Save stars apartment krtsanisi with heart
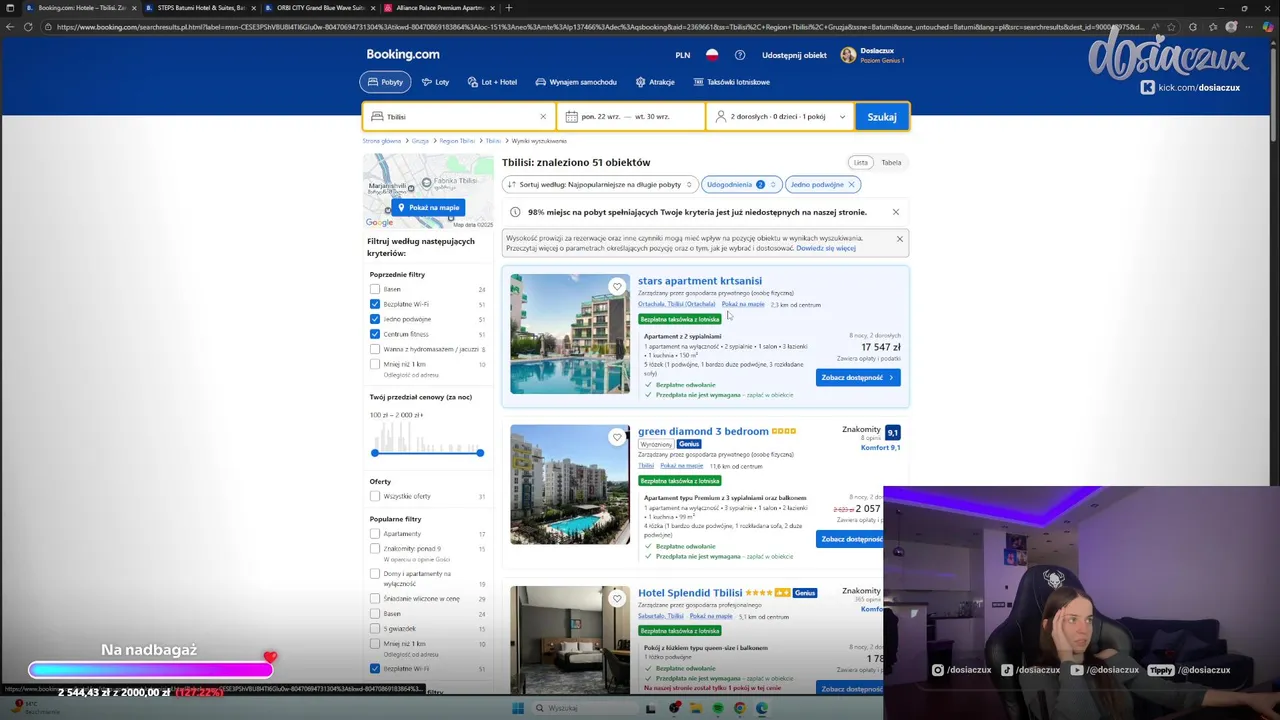Image resolution: width=1280 pixels, height=720 pixels. [617, 287]
